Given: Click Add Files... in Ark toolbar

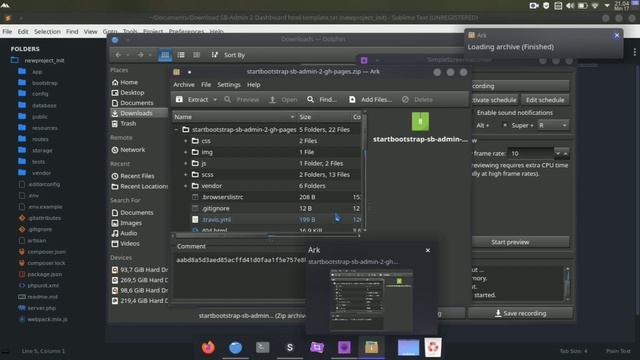Looking at the screenshot, I should tap(370, 100).
